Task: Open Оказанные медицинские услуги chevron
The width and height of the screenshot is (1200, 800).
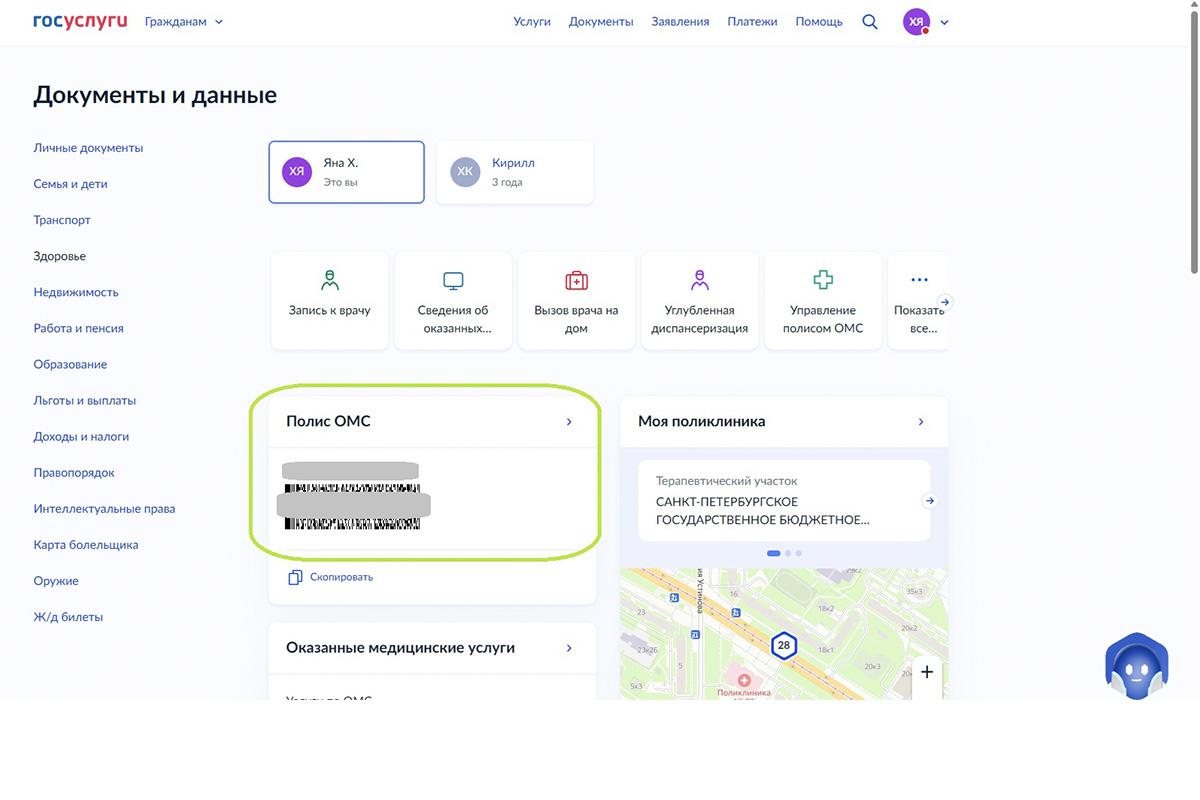Action: pyautogui.click(x=569, y=648)
